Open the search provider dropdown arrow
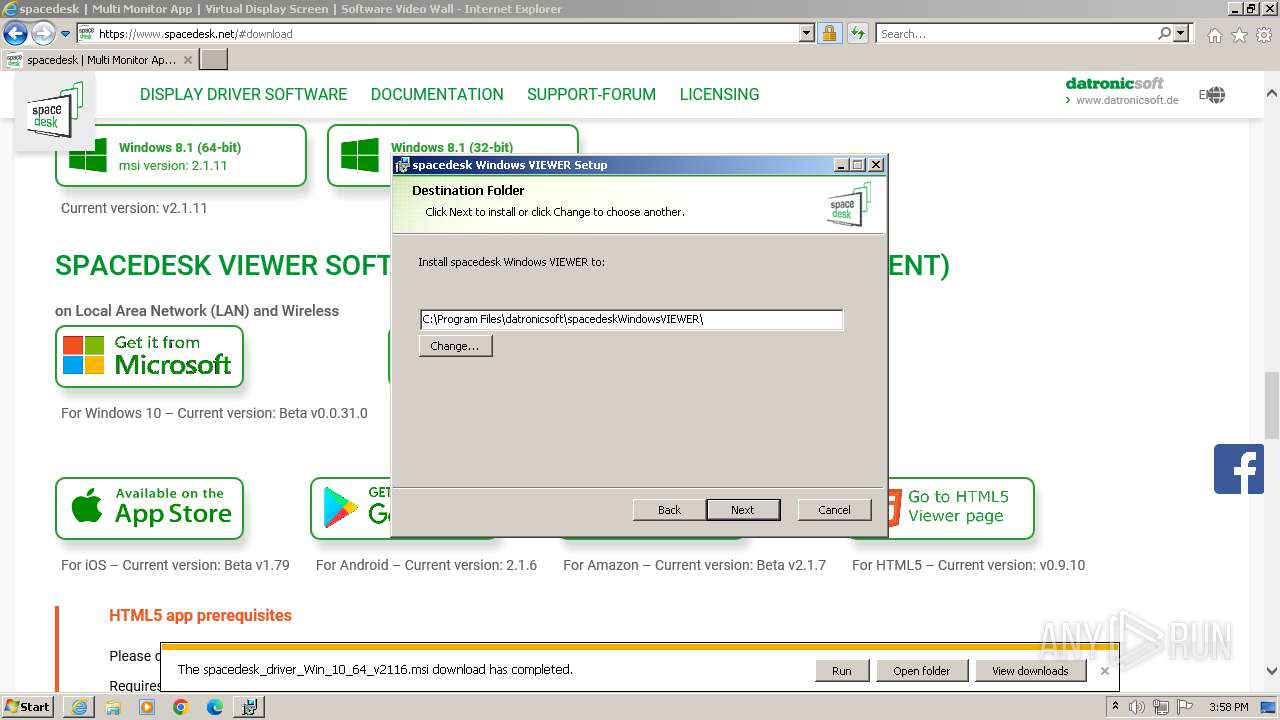1280x720 pixels. pyautogui.click(x=1181, y=33)
